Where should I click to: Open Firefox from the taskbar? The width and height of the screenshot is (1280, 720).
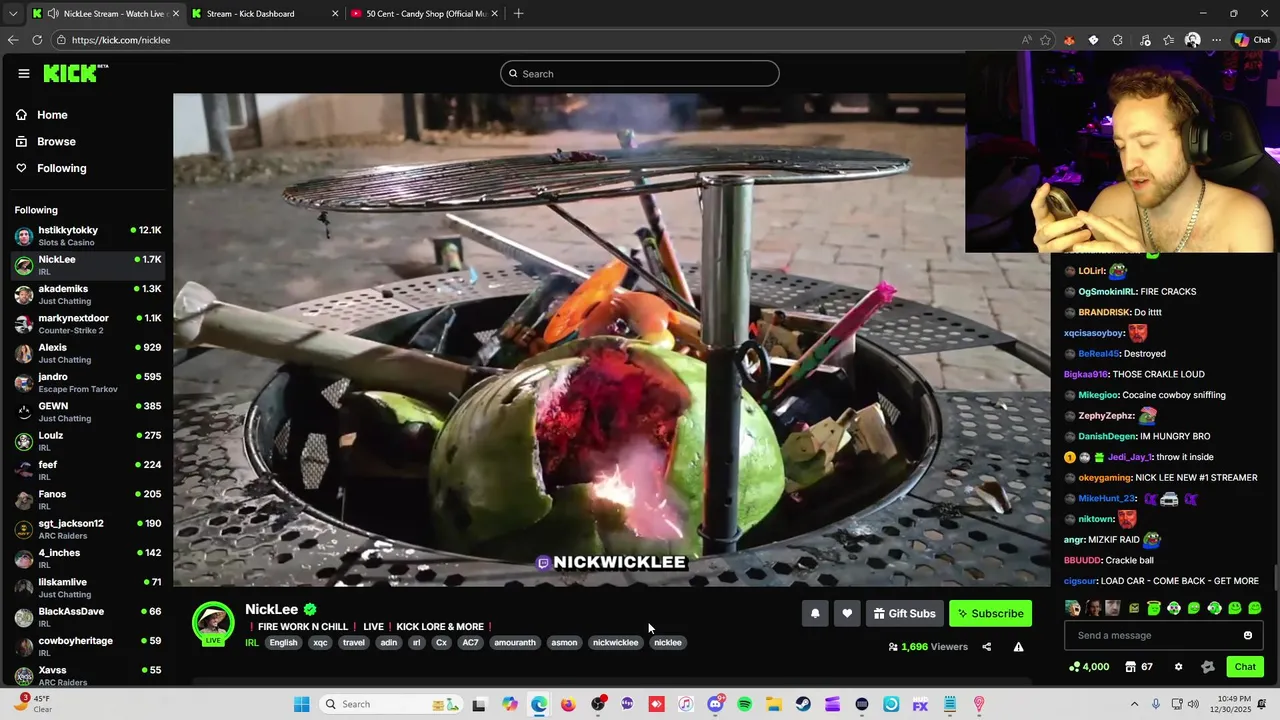point(568,704)
